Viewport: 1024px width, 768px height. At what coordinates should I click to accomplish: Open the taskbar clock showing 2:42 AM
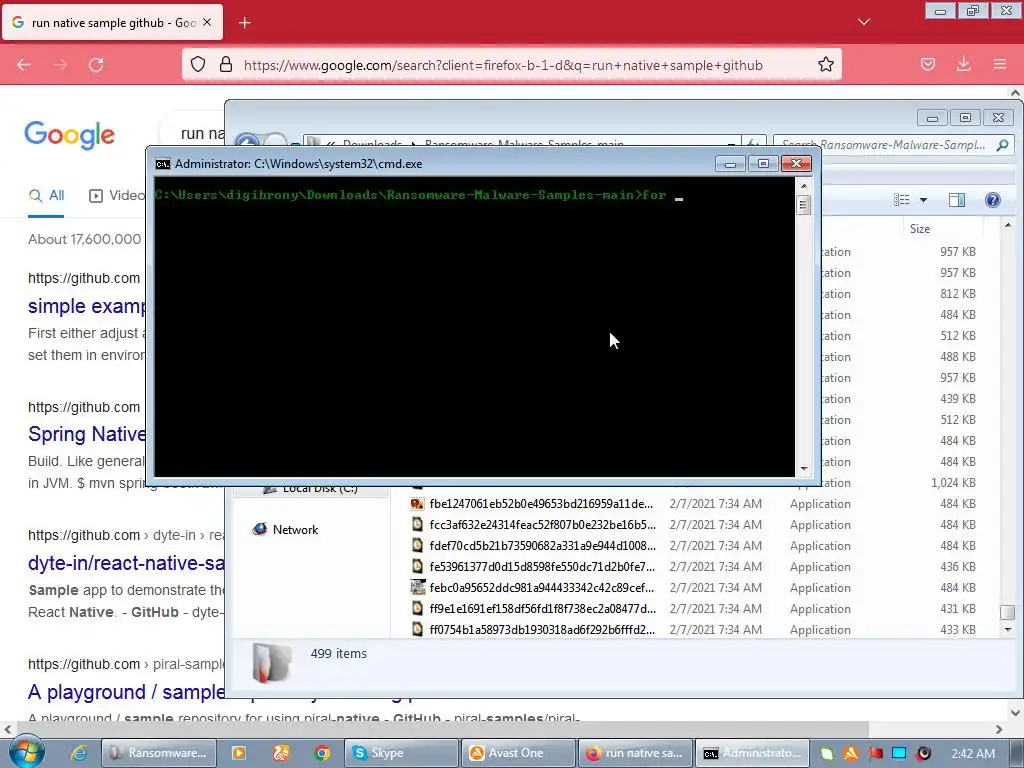972,754
